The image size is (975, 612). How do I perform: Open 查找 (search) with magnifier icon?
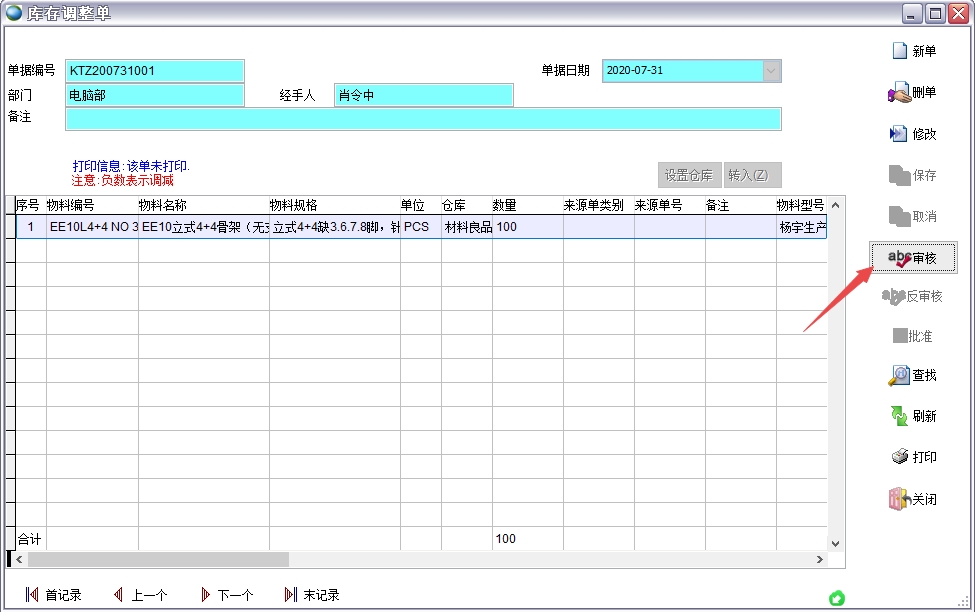(x=899, y=376)
